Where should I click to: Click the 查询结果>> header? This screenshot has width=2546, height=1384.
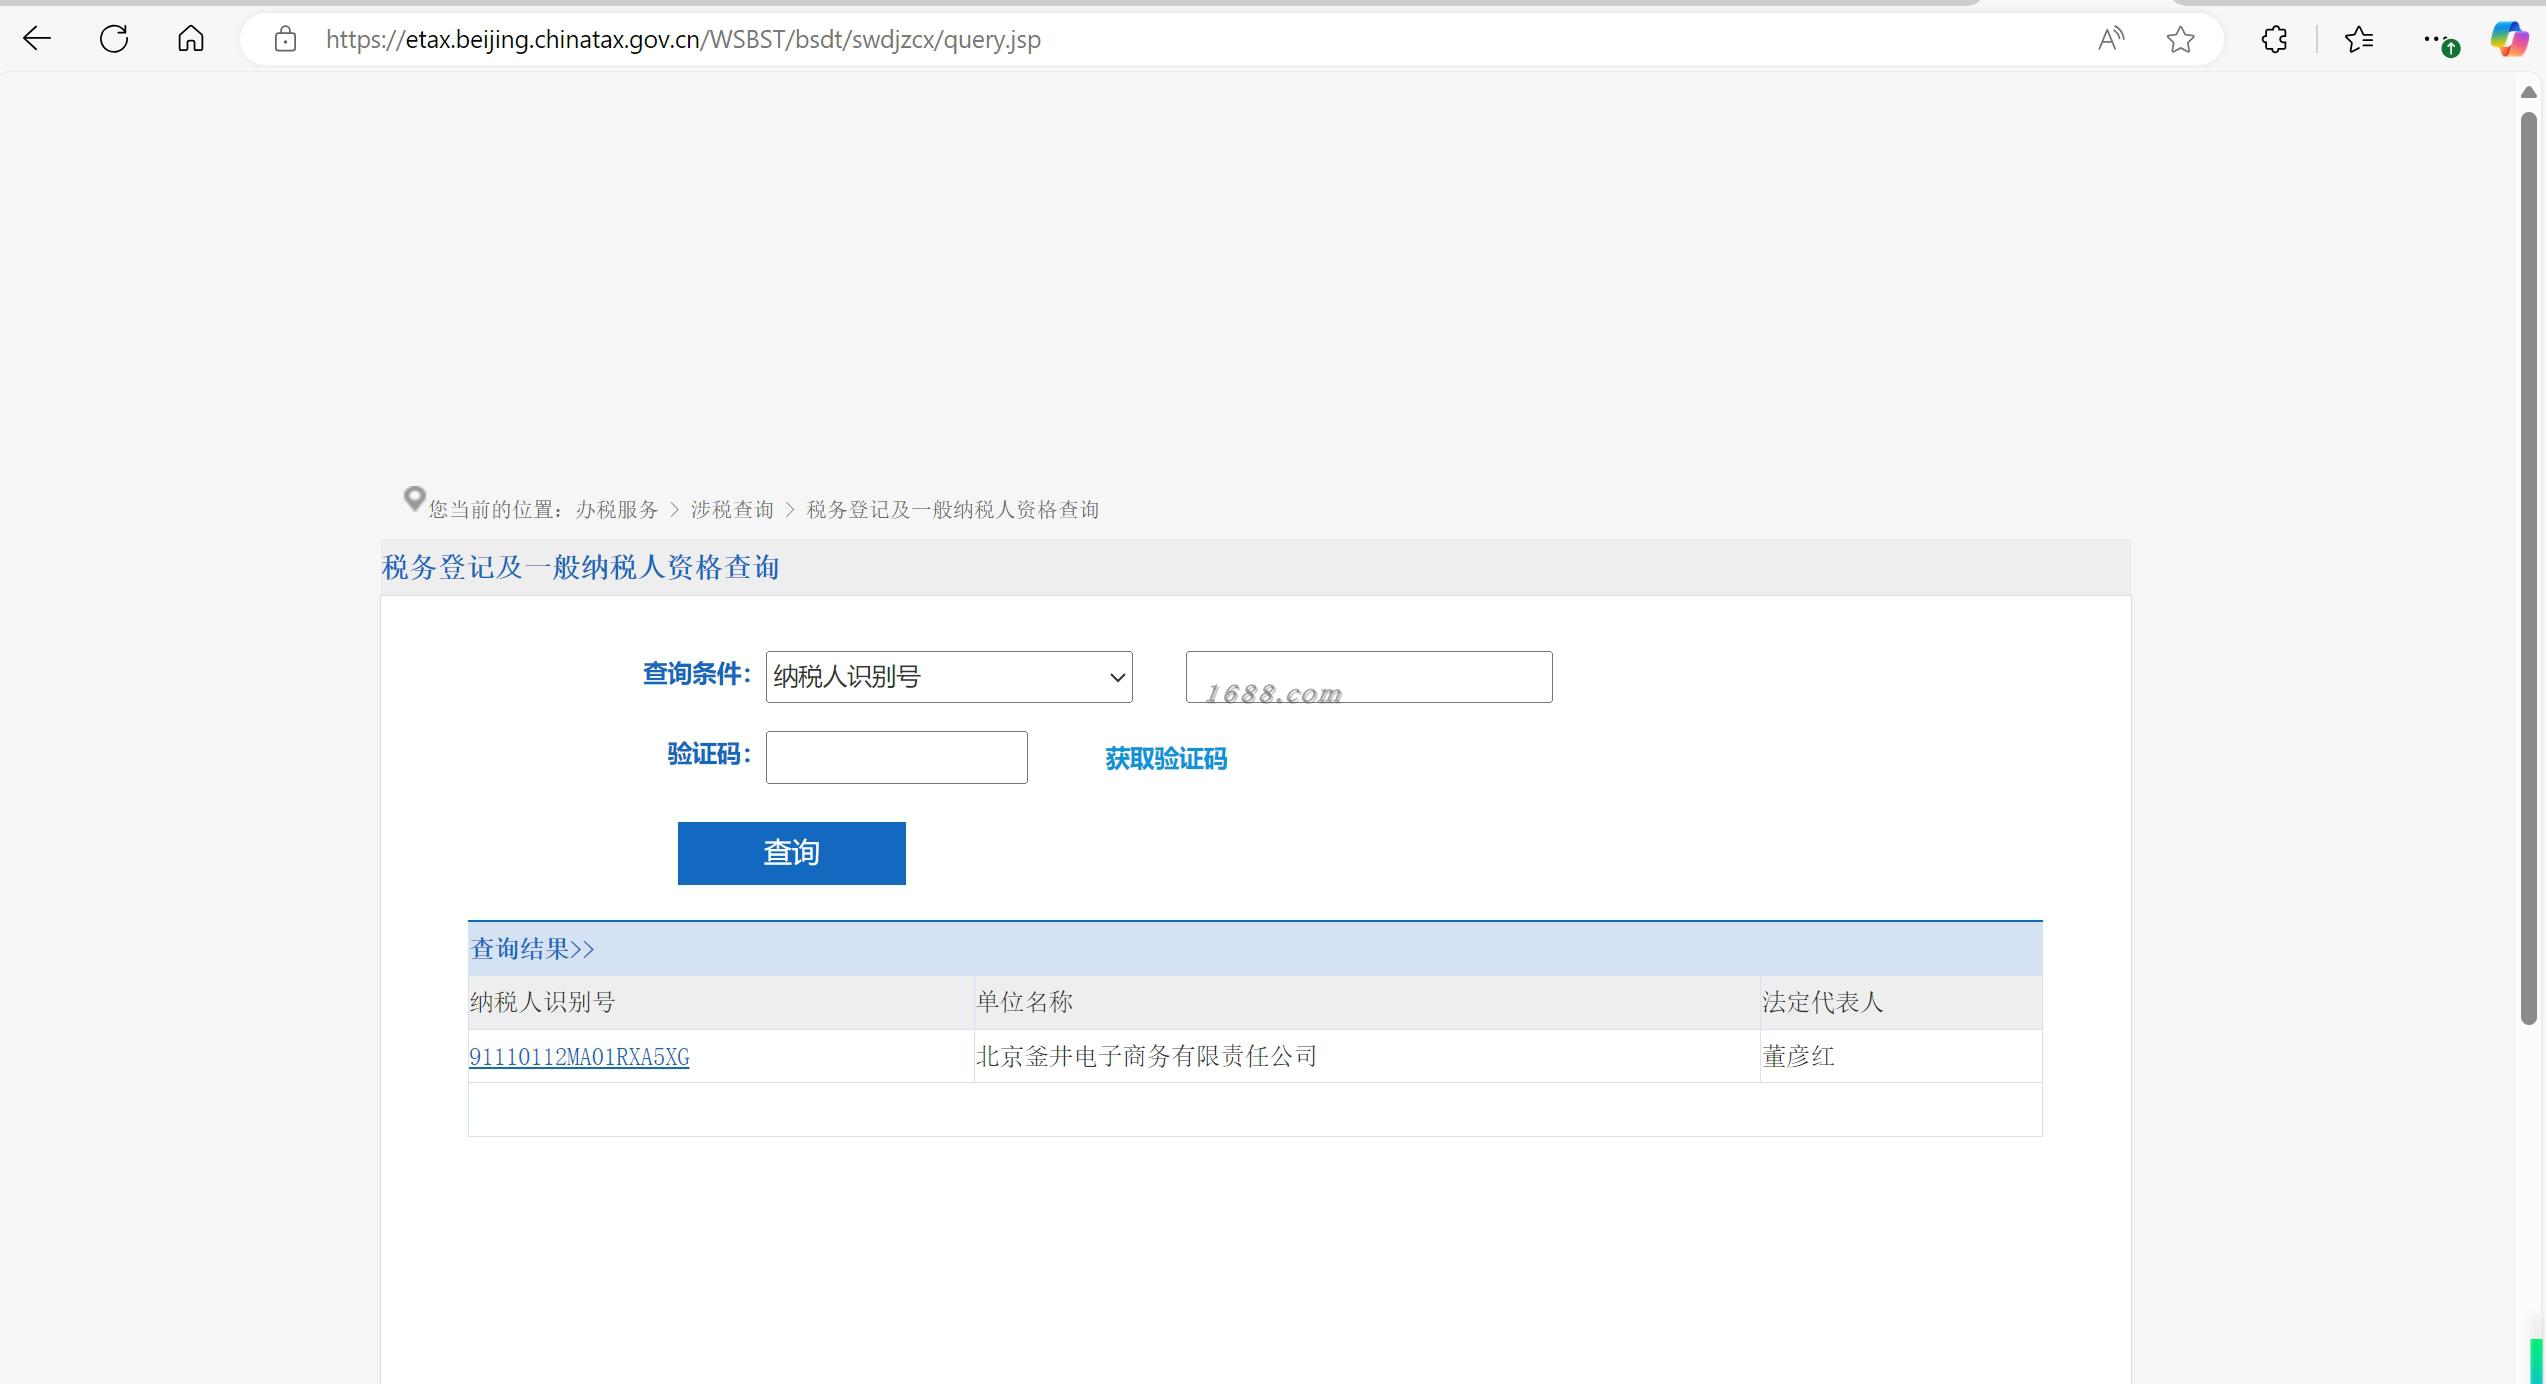(x=533, y=949)
